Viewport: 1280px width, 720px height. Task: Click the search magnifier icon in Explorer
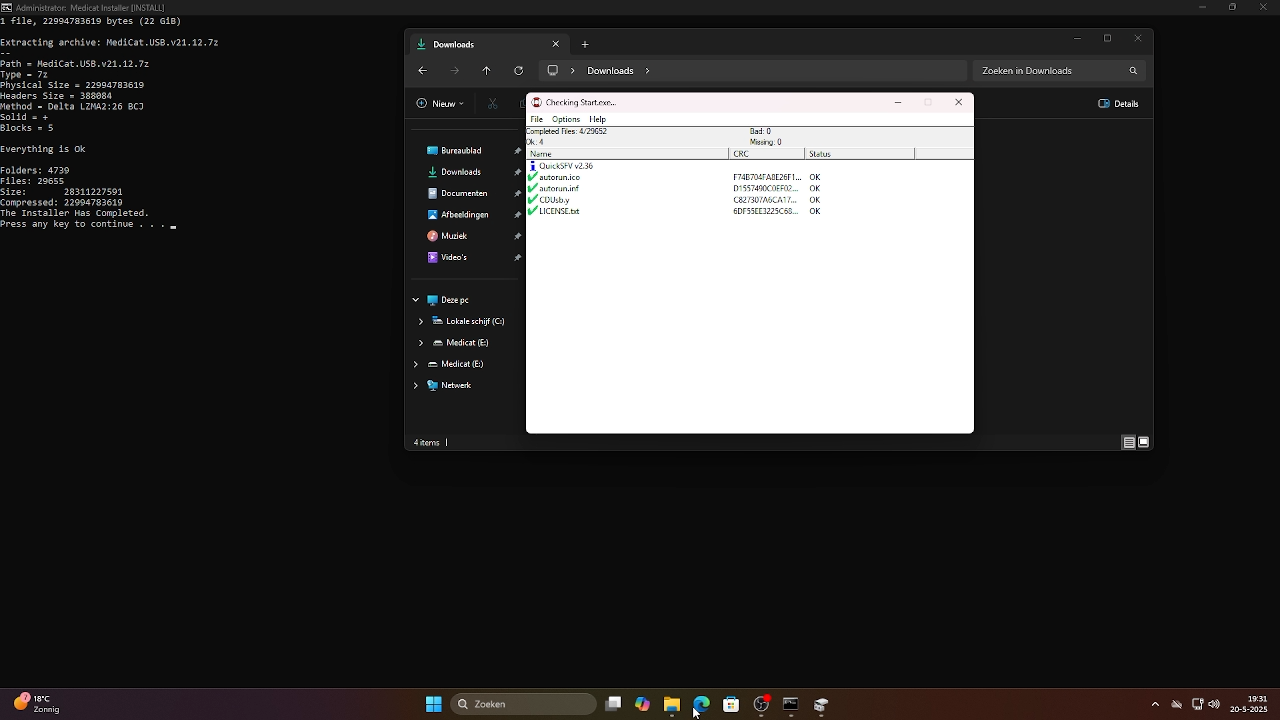point(1133,71)
